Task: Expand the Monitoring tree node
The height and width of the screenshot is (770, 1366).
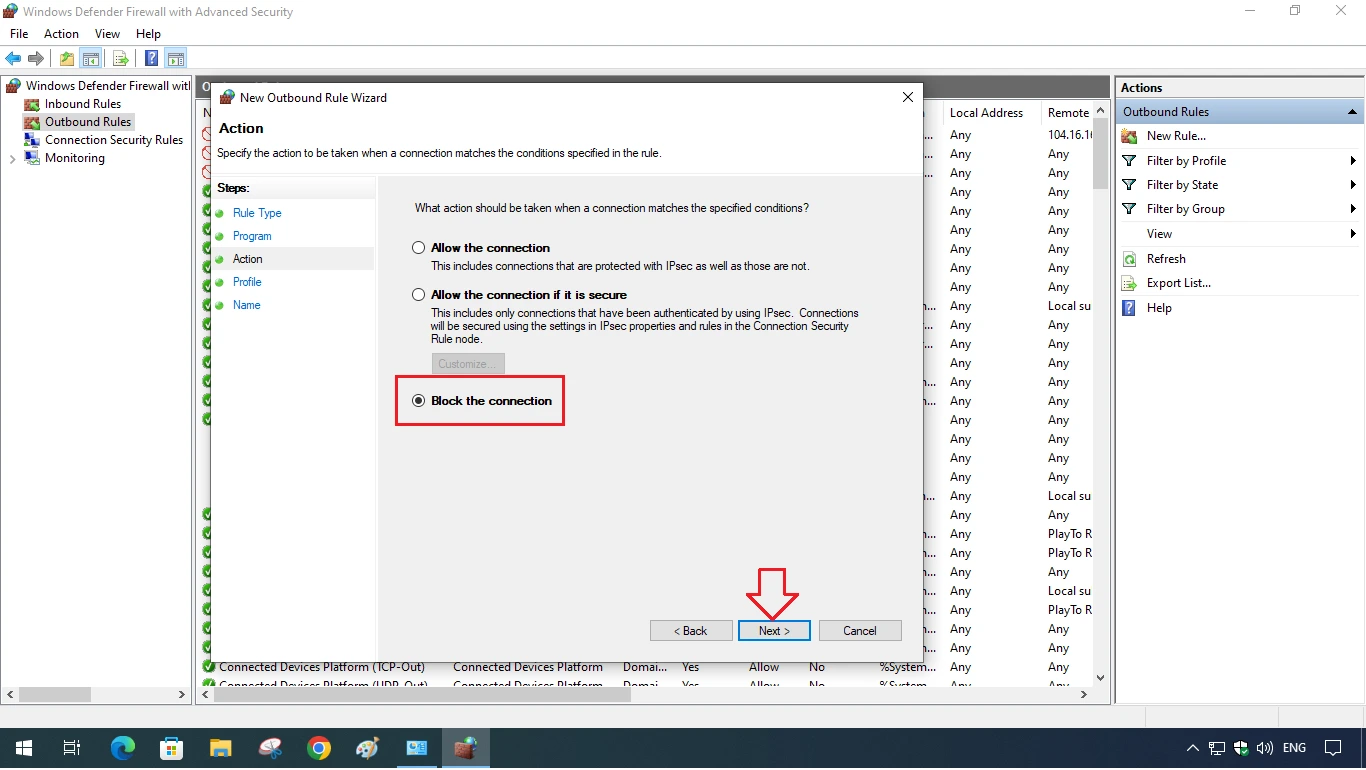Action: click(x=12, y=159)
